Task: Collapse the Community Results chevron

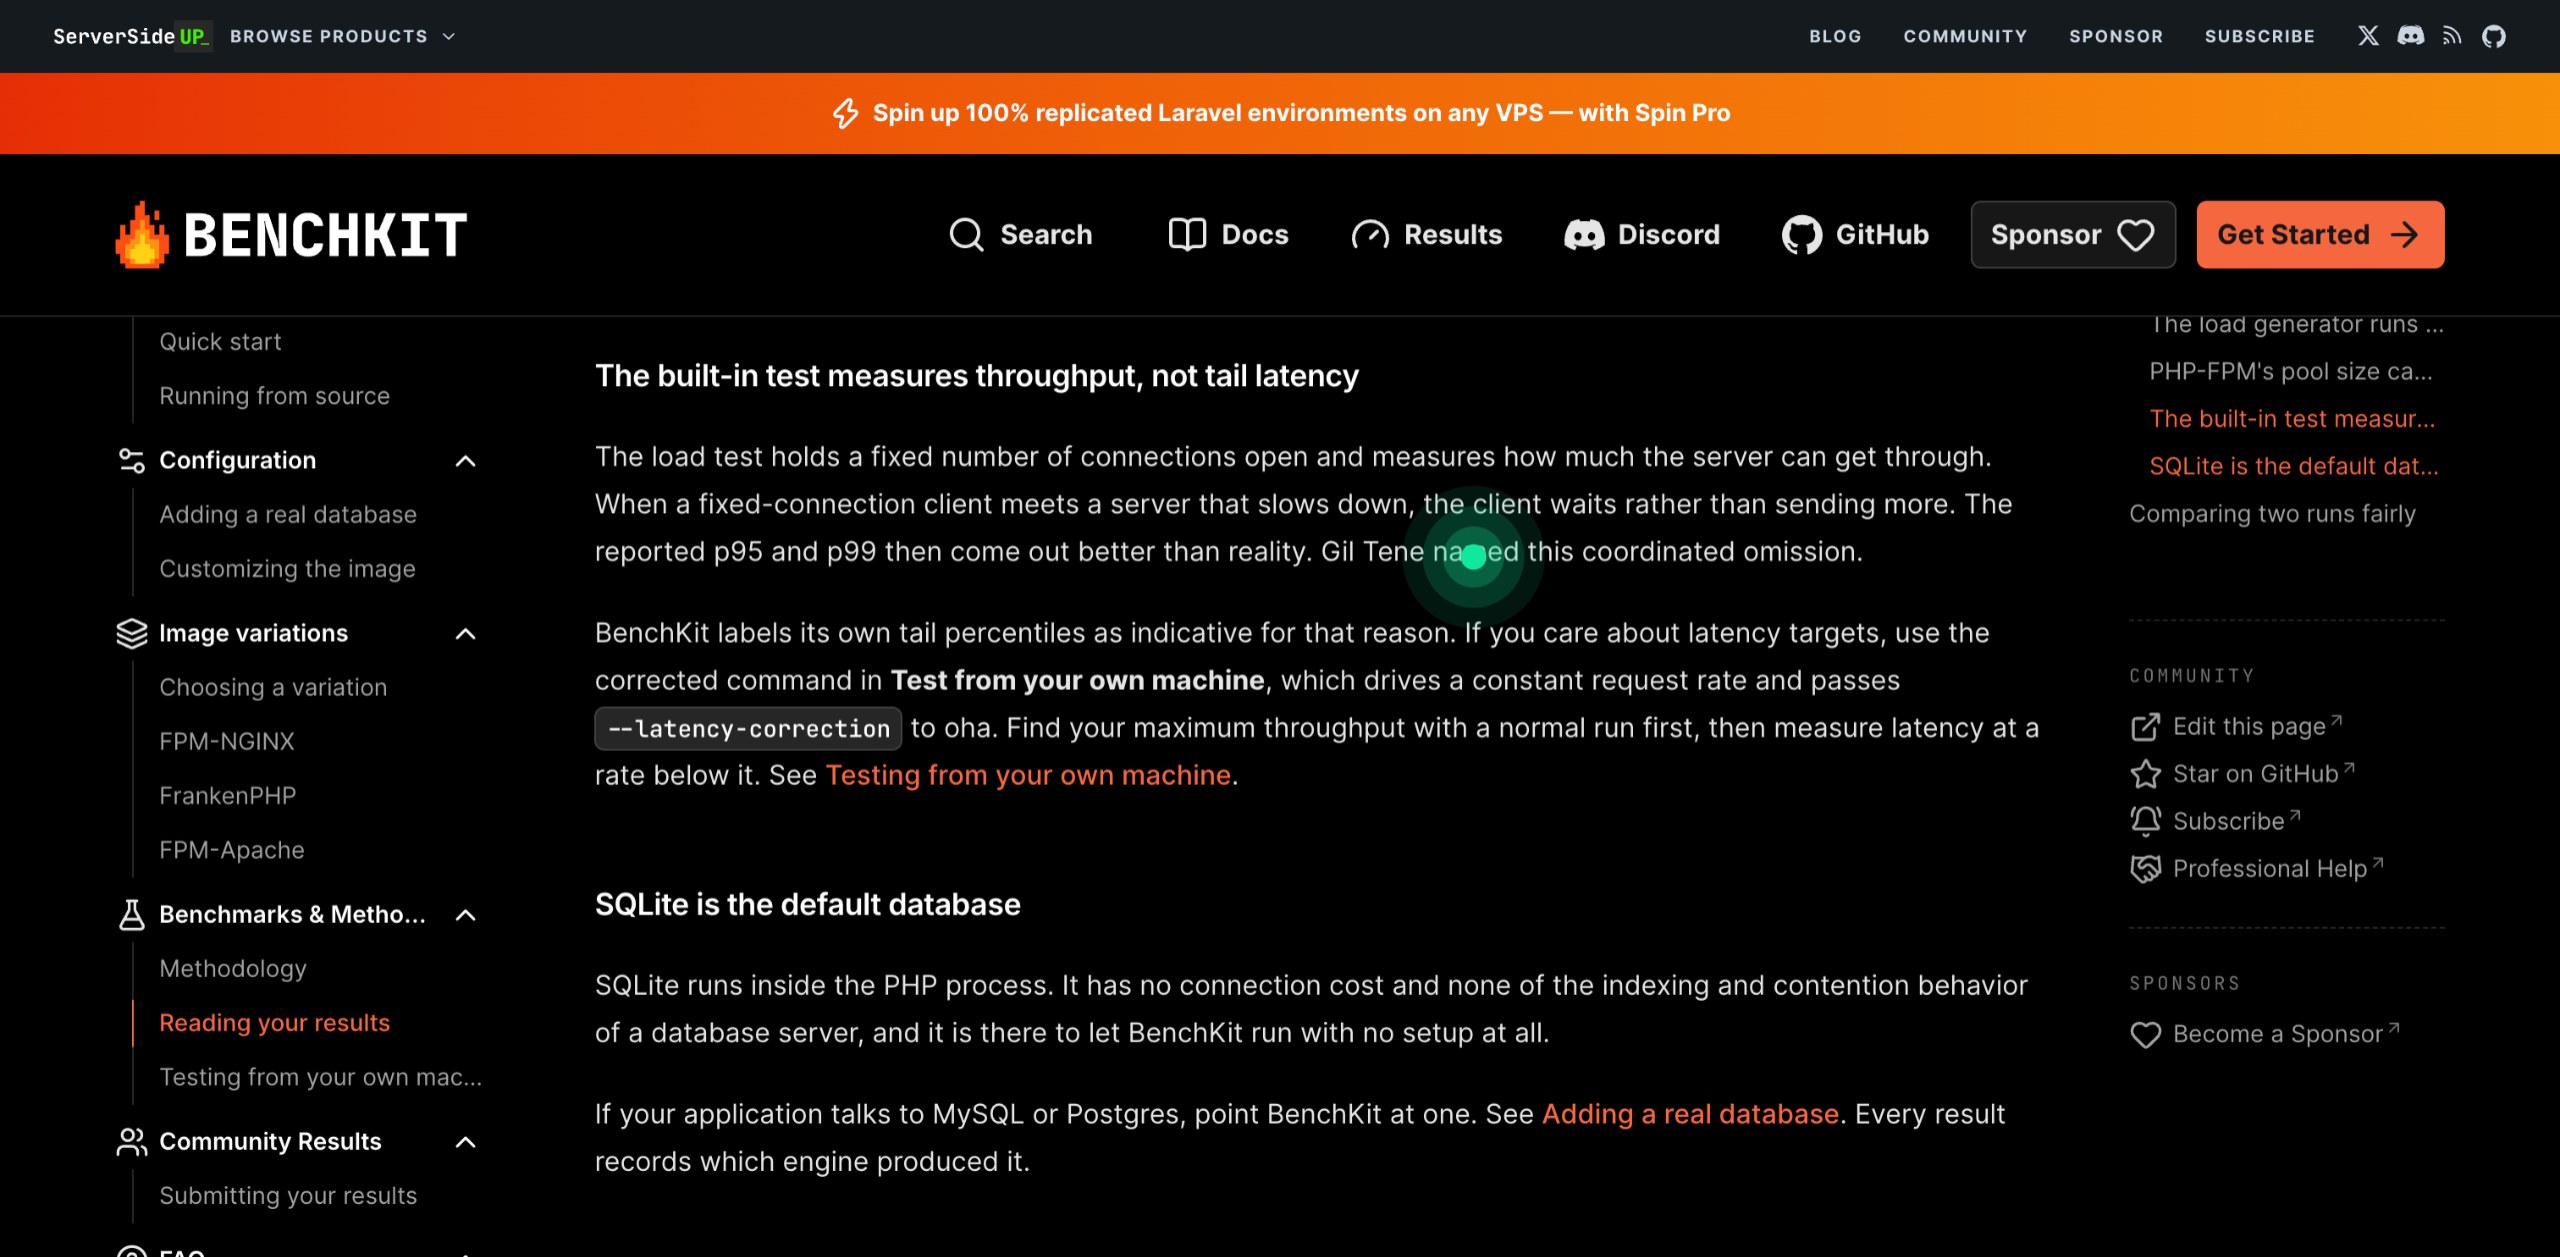Action: (x=465, y=1142)
